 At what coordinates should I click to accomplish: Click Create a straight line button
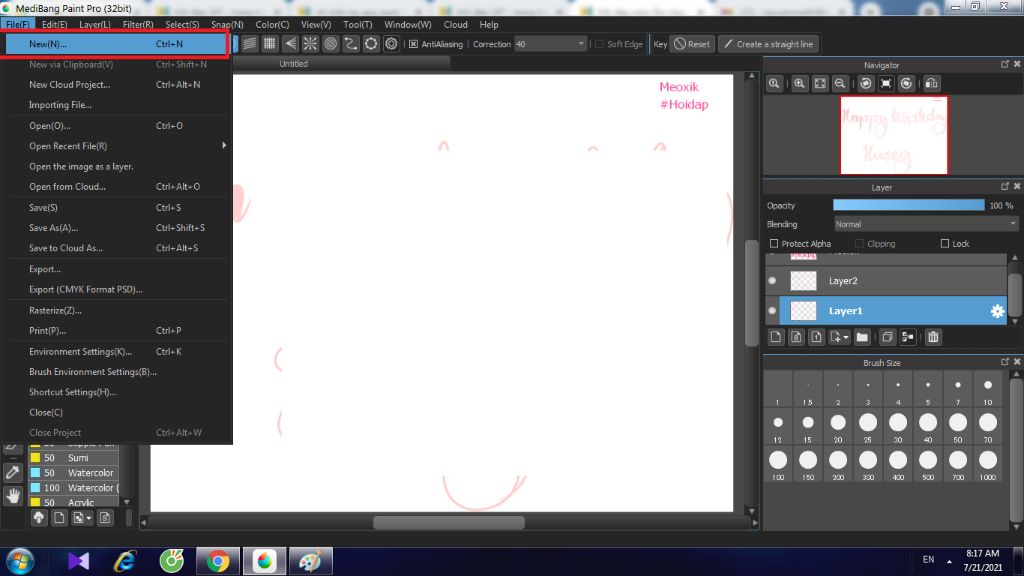tap(769, 44)
